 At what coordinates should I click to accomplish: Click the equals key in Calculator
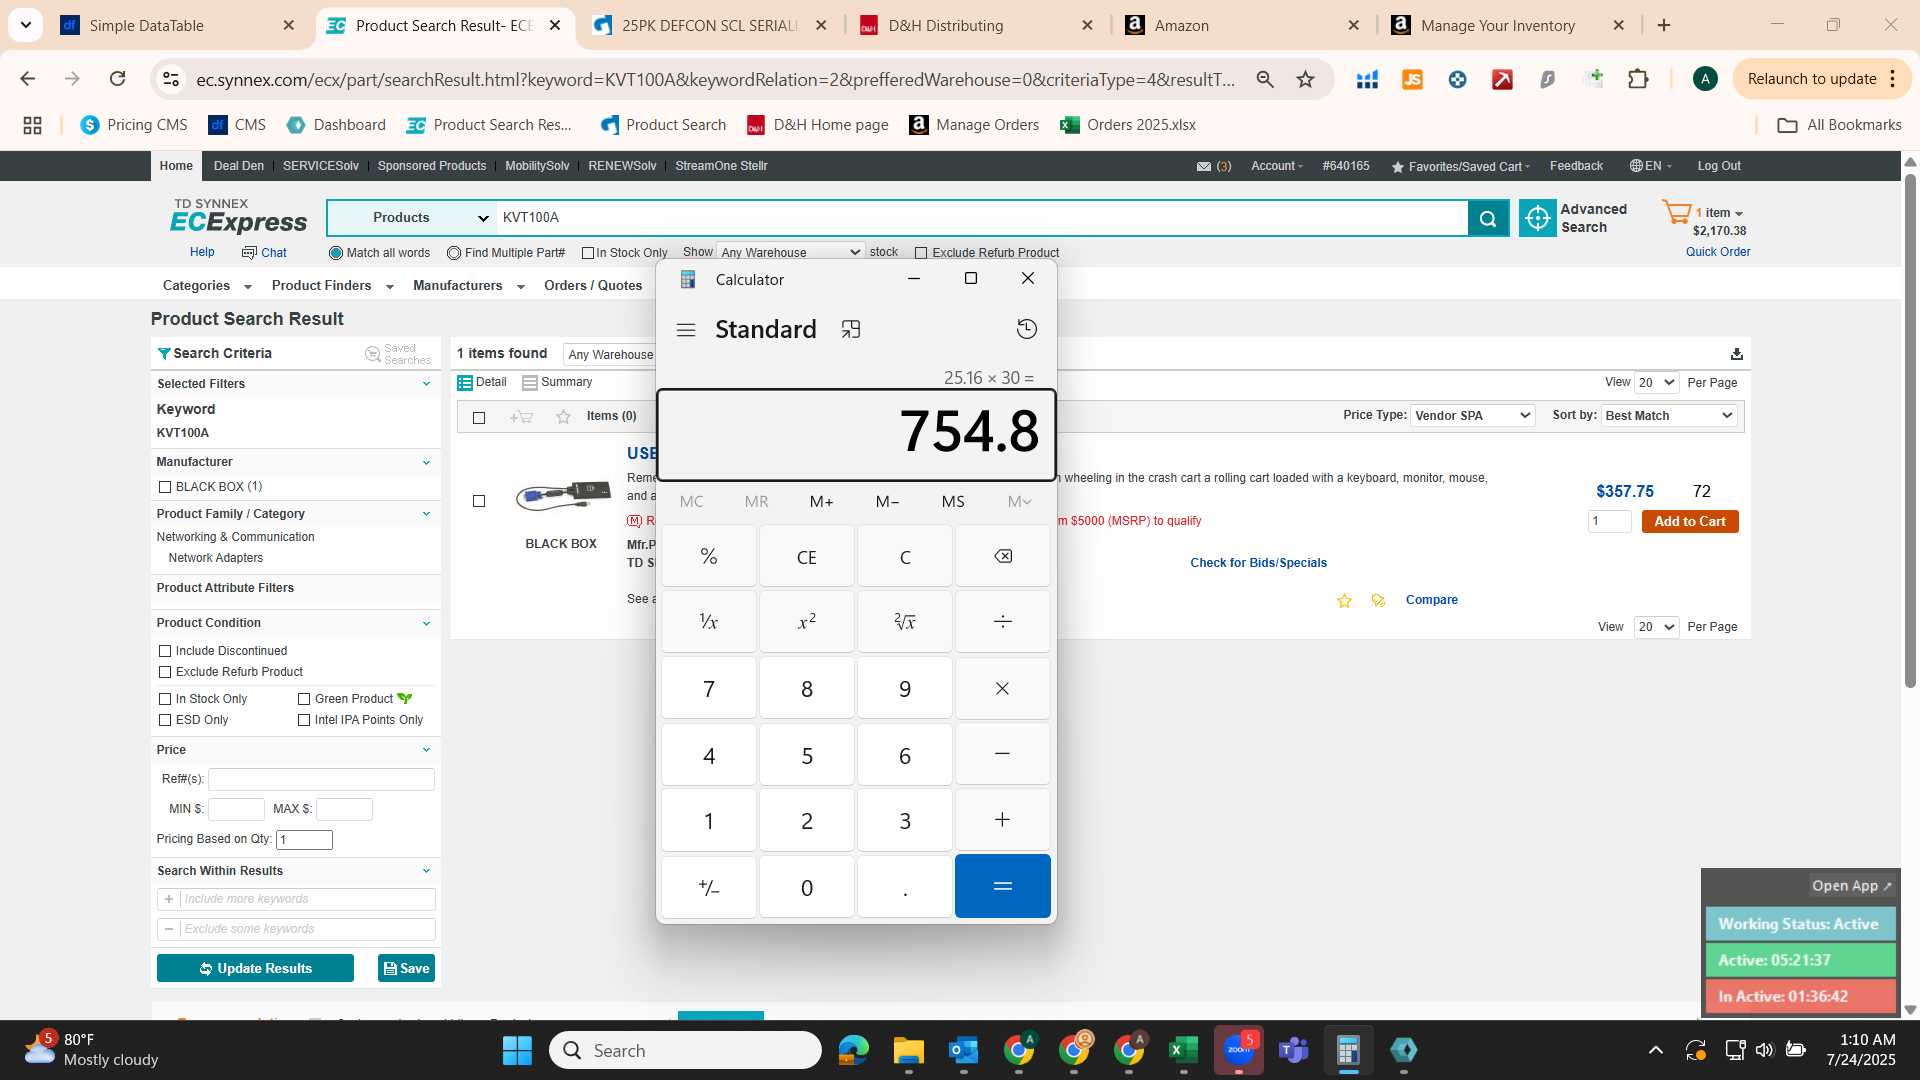[1003, 886]
